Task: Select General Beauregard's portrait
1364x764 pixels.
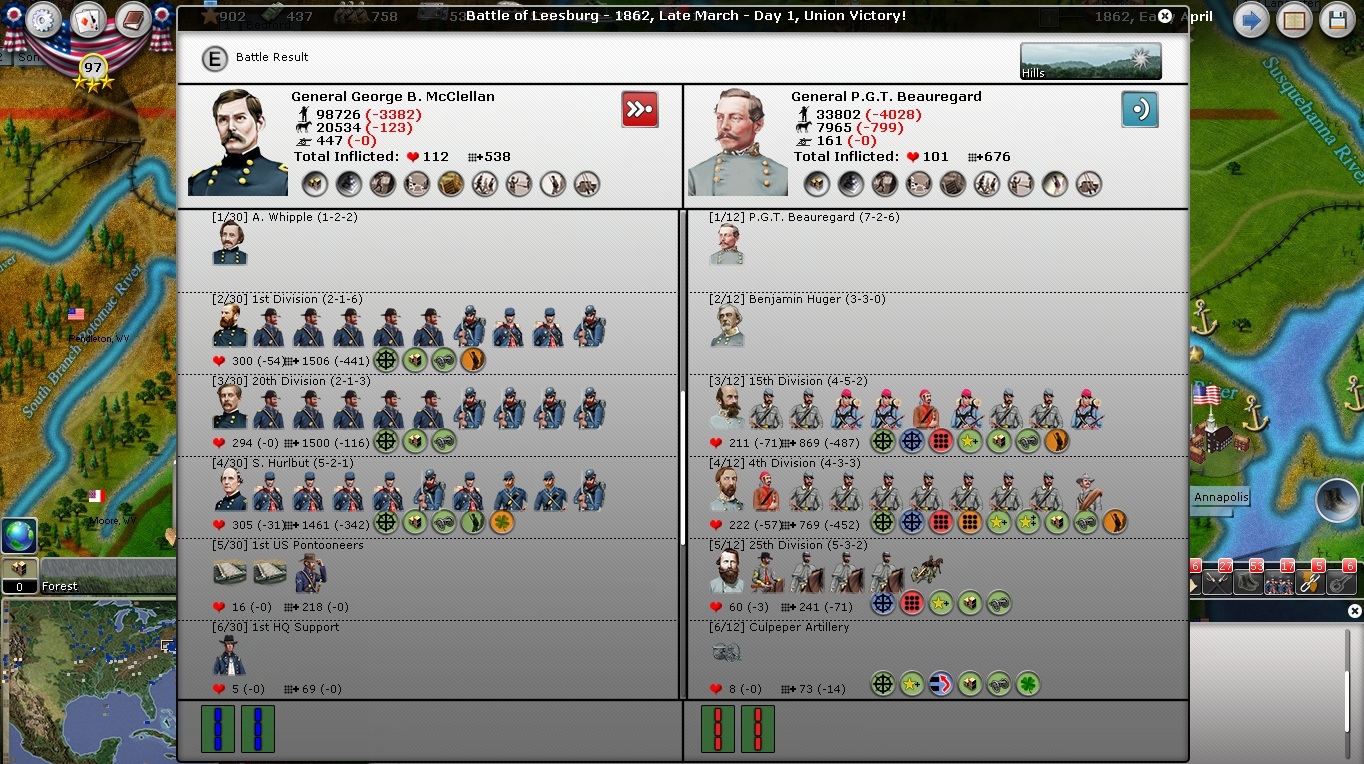Action: (739, 143)
